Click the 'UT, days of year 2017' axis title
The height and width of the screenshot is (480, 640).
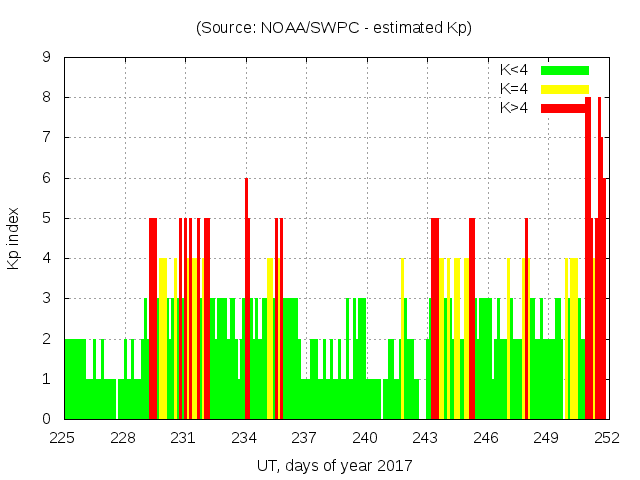point(334,465)
